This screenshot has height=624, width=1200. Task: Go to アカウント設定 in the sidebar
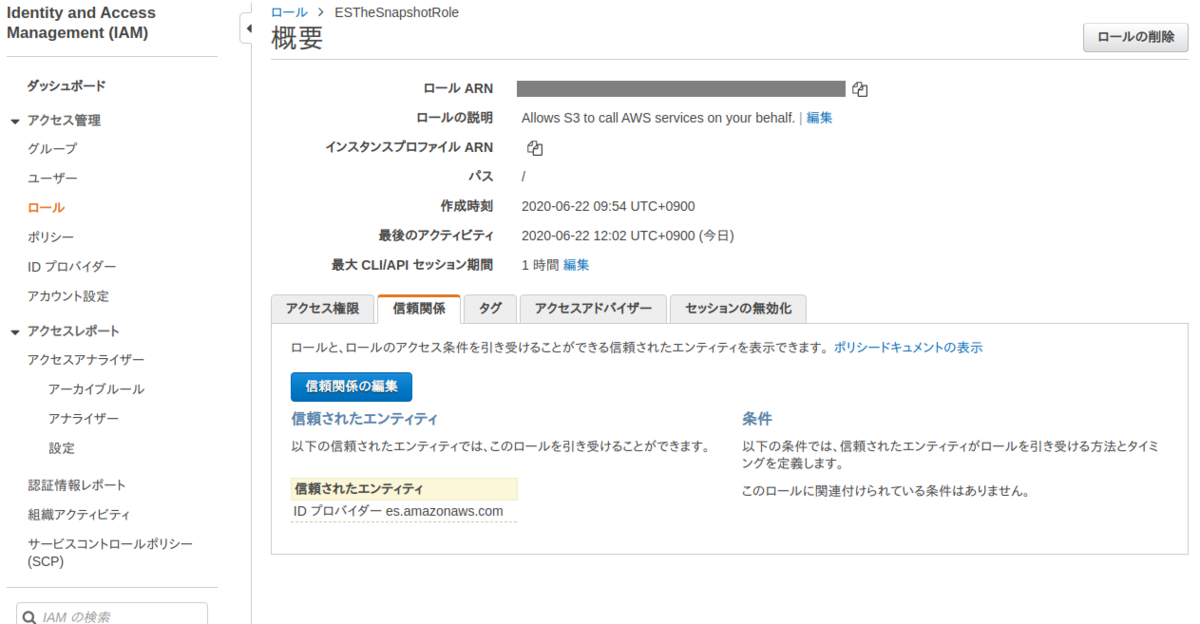pyautogui.click(x=68, y=296)
